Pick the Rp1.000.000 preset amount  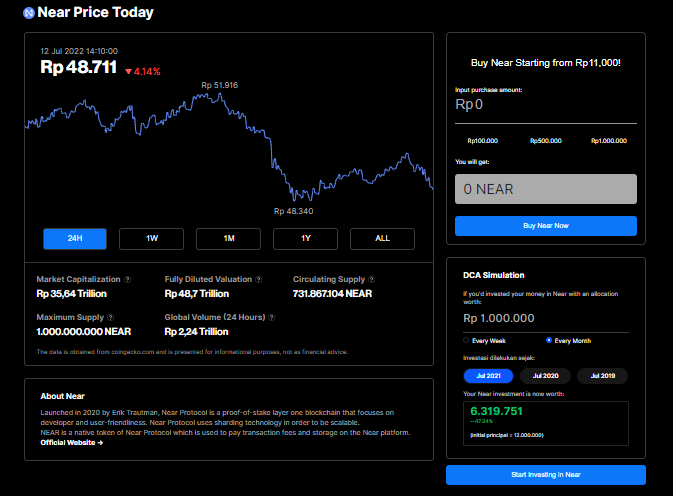pos(609,141)
